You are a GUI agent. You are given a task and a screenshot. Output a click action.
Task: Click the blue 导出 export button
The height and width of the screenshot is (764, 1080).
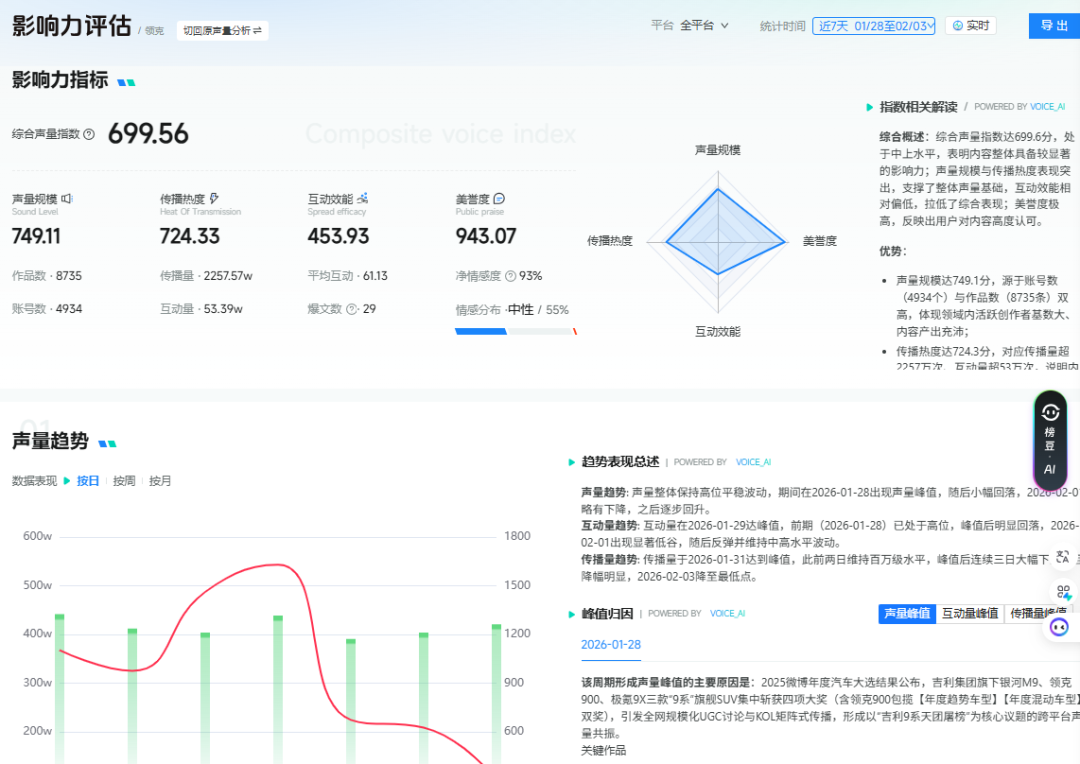(x=1052, y=25)
